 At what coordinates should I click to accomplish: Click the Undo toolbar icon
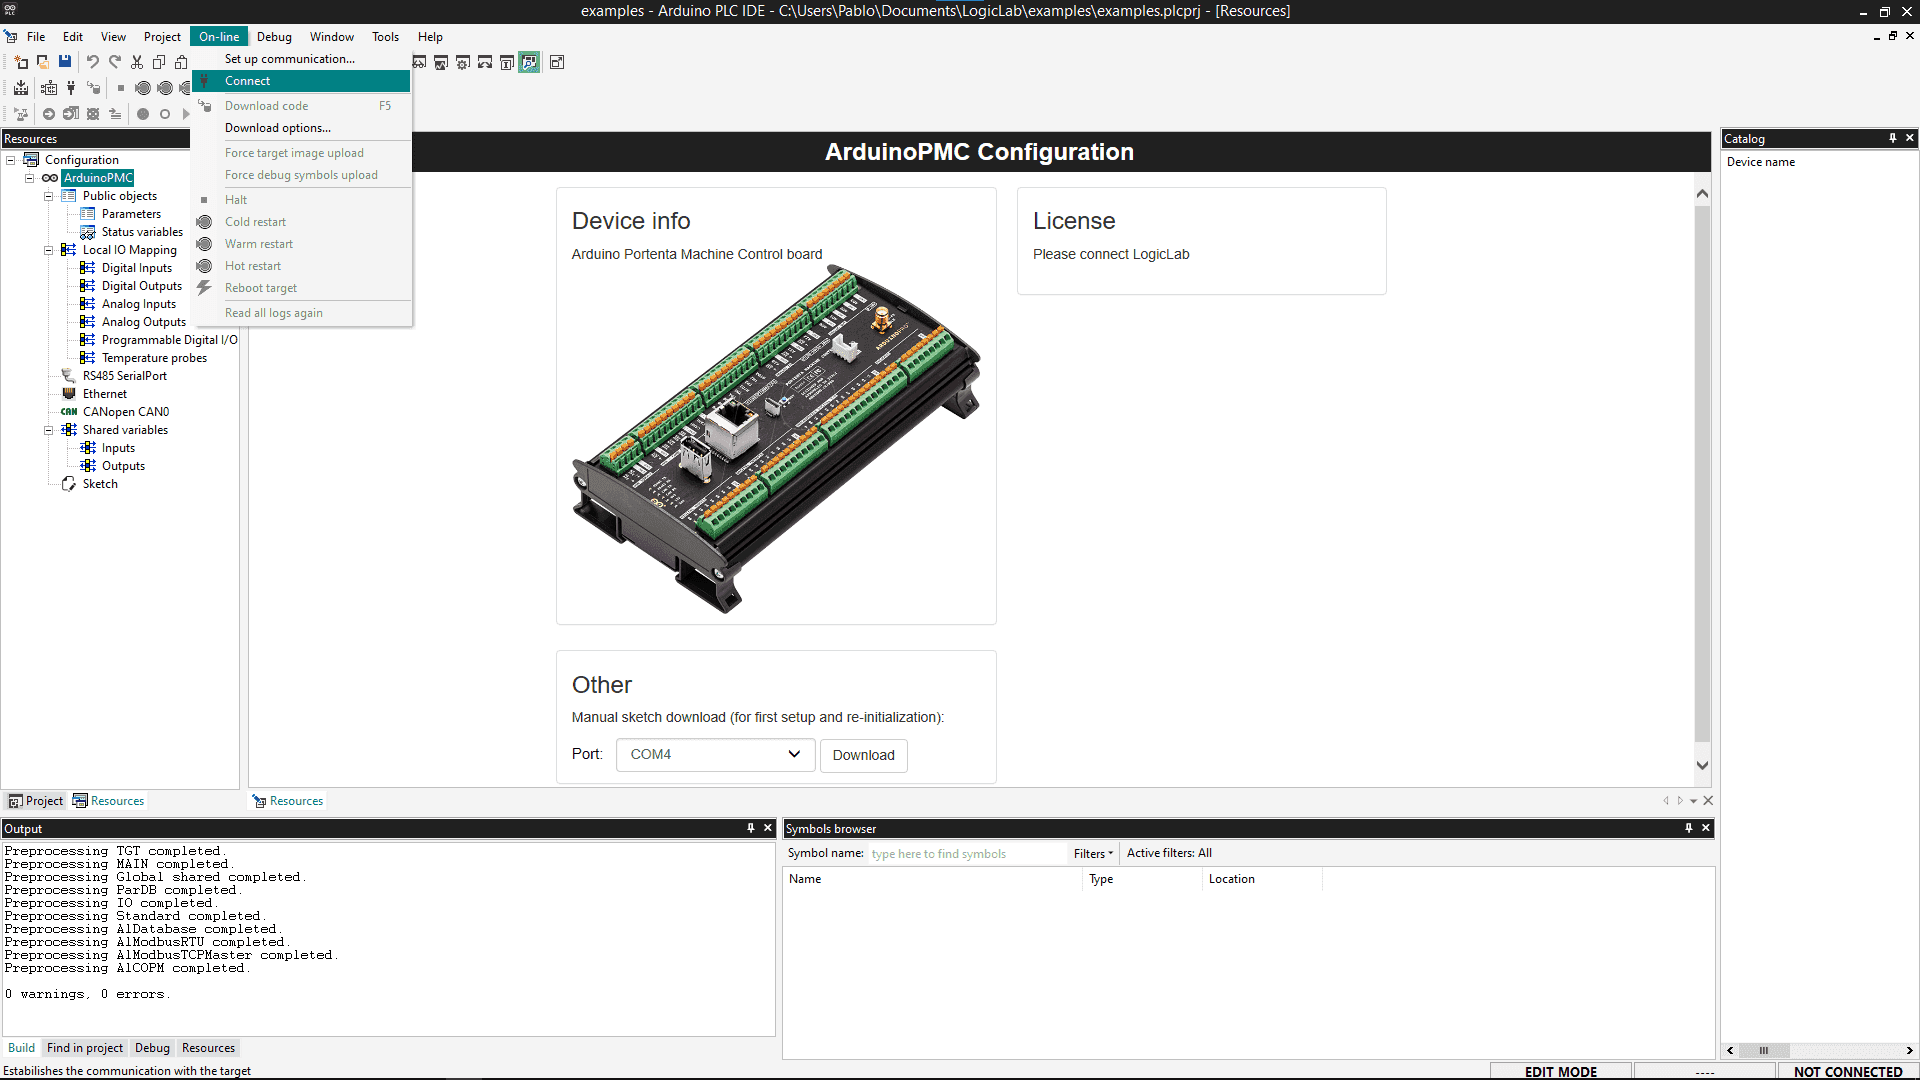92,62
